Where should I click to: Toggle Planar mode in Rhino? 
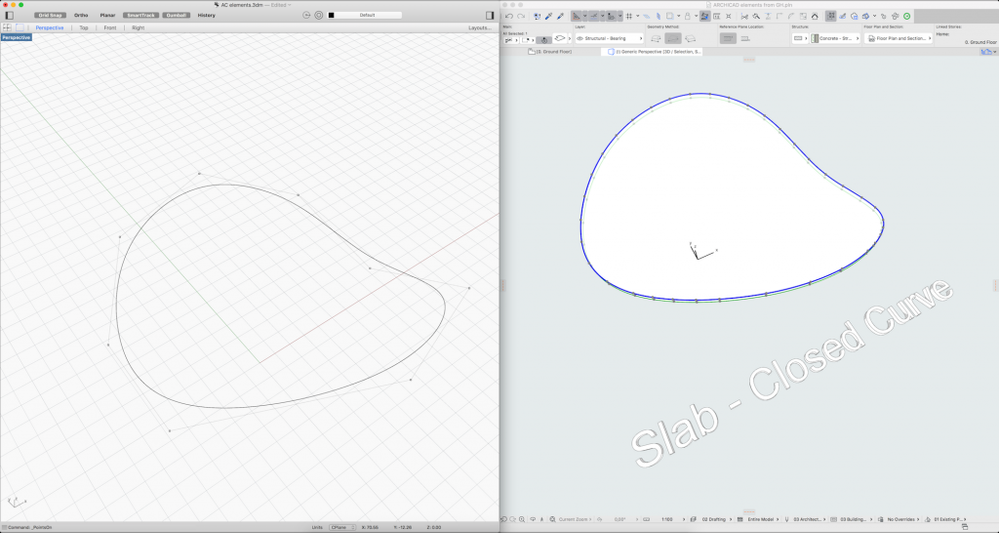108,15
